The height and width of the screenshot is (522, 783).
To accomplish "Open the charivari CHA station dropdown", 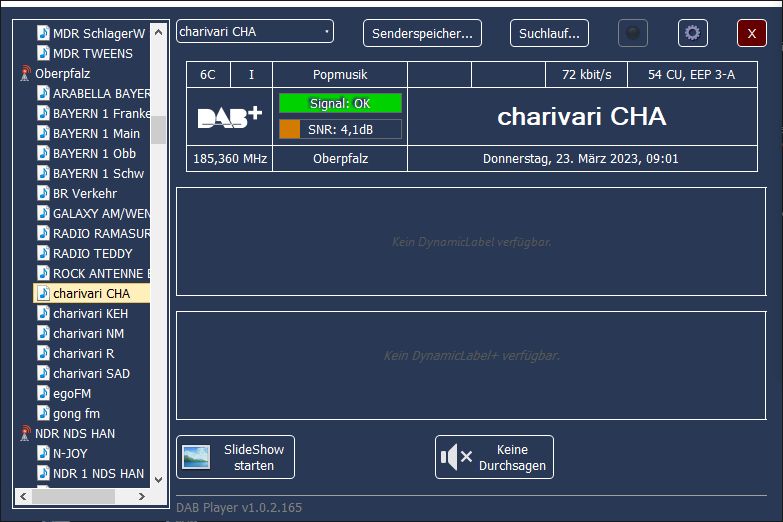I will (255, 32).
